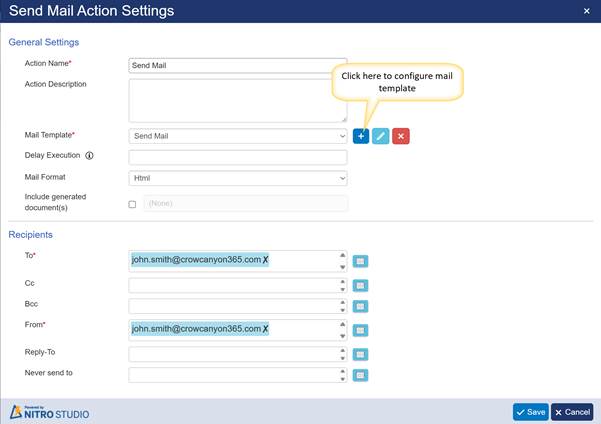
Task: Enable Include generated document(s) checkbox
Action: point(133,204)
